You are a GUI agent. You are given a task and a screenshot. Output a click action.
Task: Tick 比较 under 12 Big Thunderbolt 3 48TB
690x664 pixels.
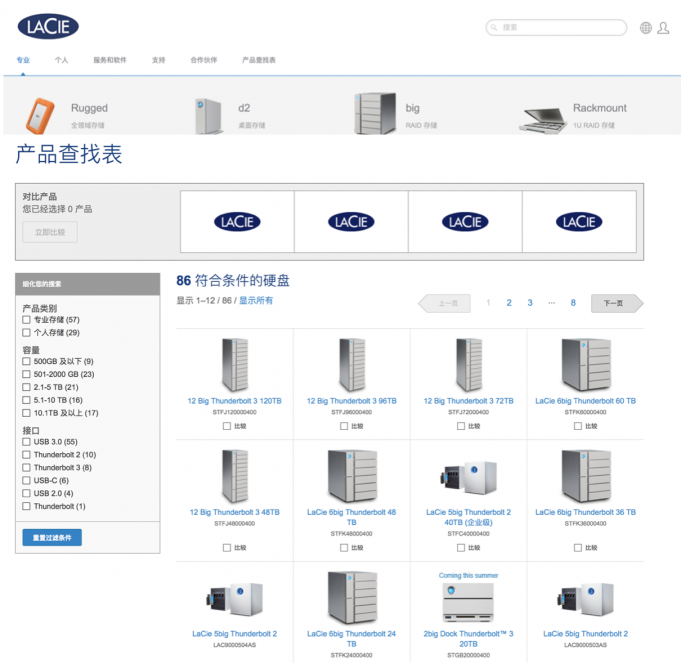[227, 548]
